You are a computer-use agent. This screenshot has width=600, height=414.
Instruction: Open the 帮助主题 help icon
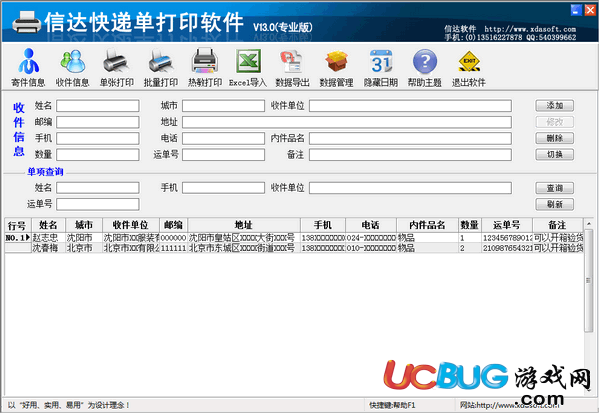point(425,67)
